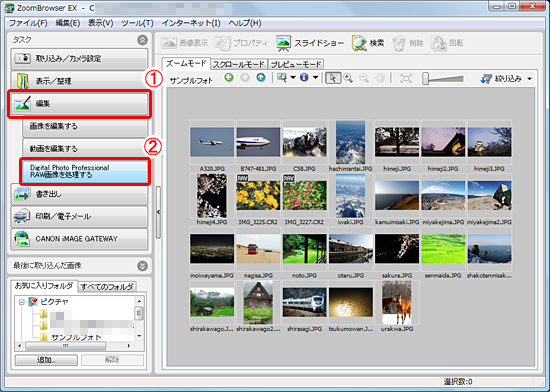Switch to the プレビューモード tab
The image size is (550, 392).
pos(296,65)
